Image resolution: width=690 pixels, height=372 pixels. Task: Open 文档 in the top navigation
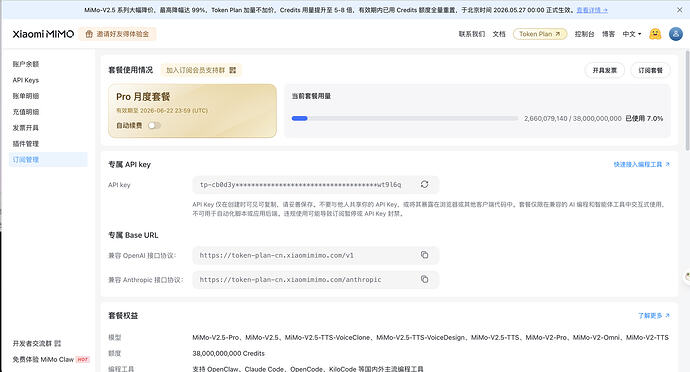pos(499,34)
